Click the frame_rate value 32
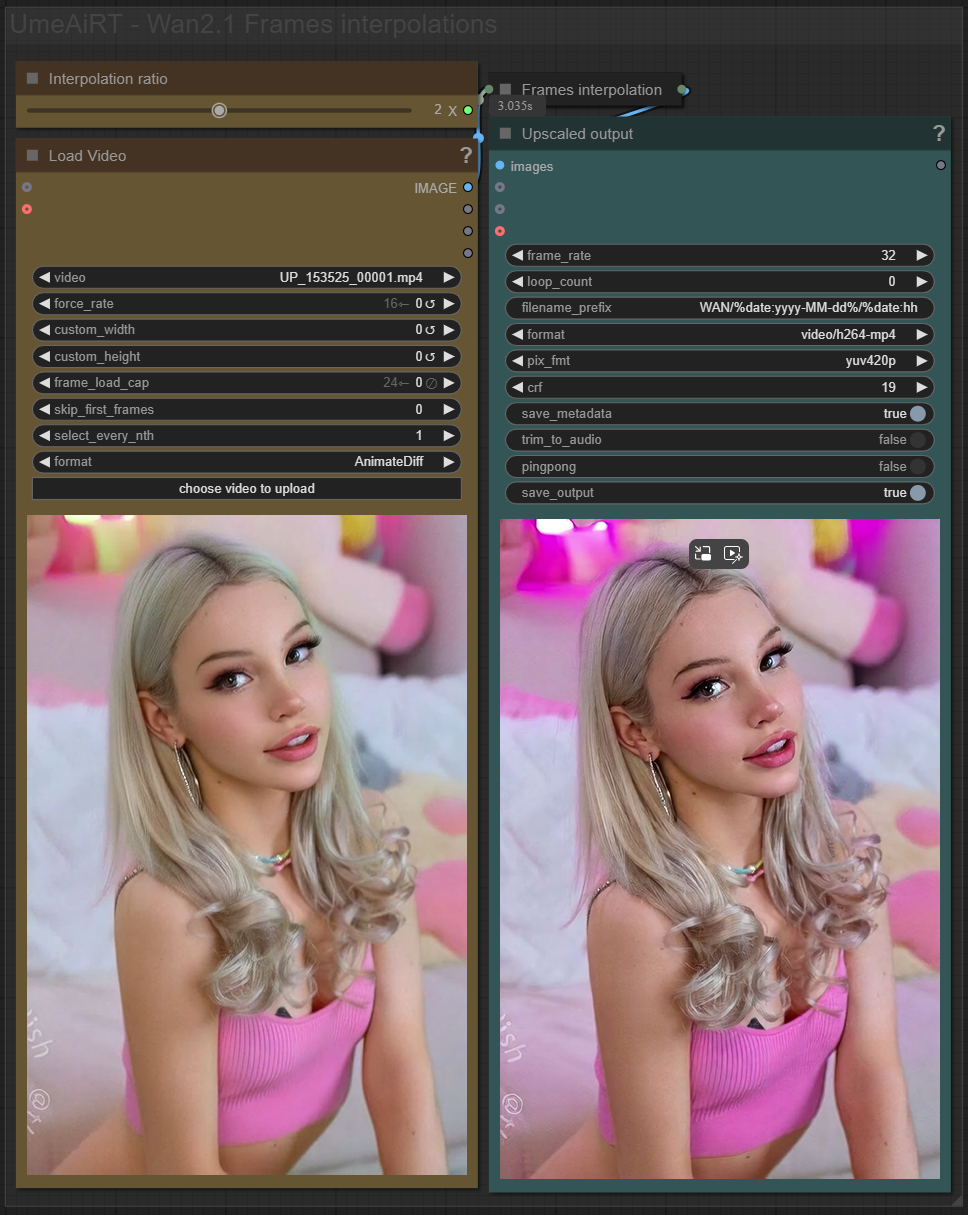The width and height of the screenshot is (968, 1215). click(x=888, y=255)
